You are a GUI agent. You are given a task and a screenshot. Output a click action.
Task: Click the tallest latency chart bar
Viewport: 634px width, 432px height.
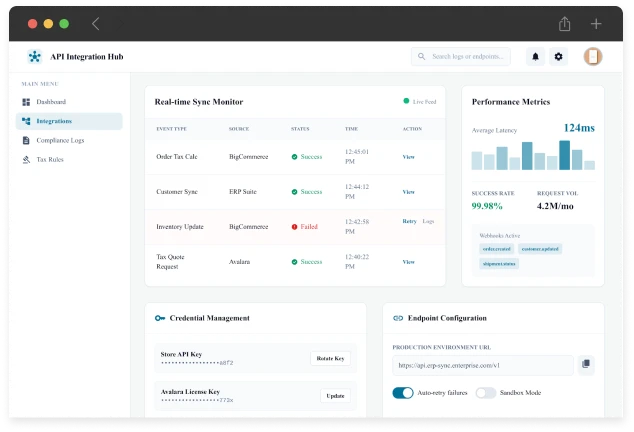click(565, 155)
